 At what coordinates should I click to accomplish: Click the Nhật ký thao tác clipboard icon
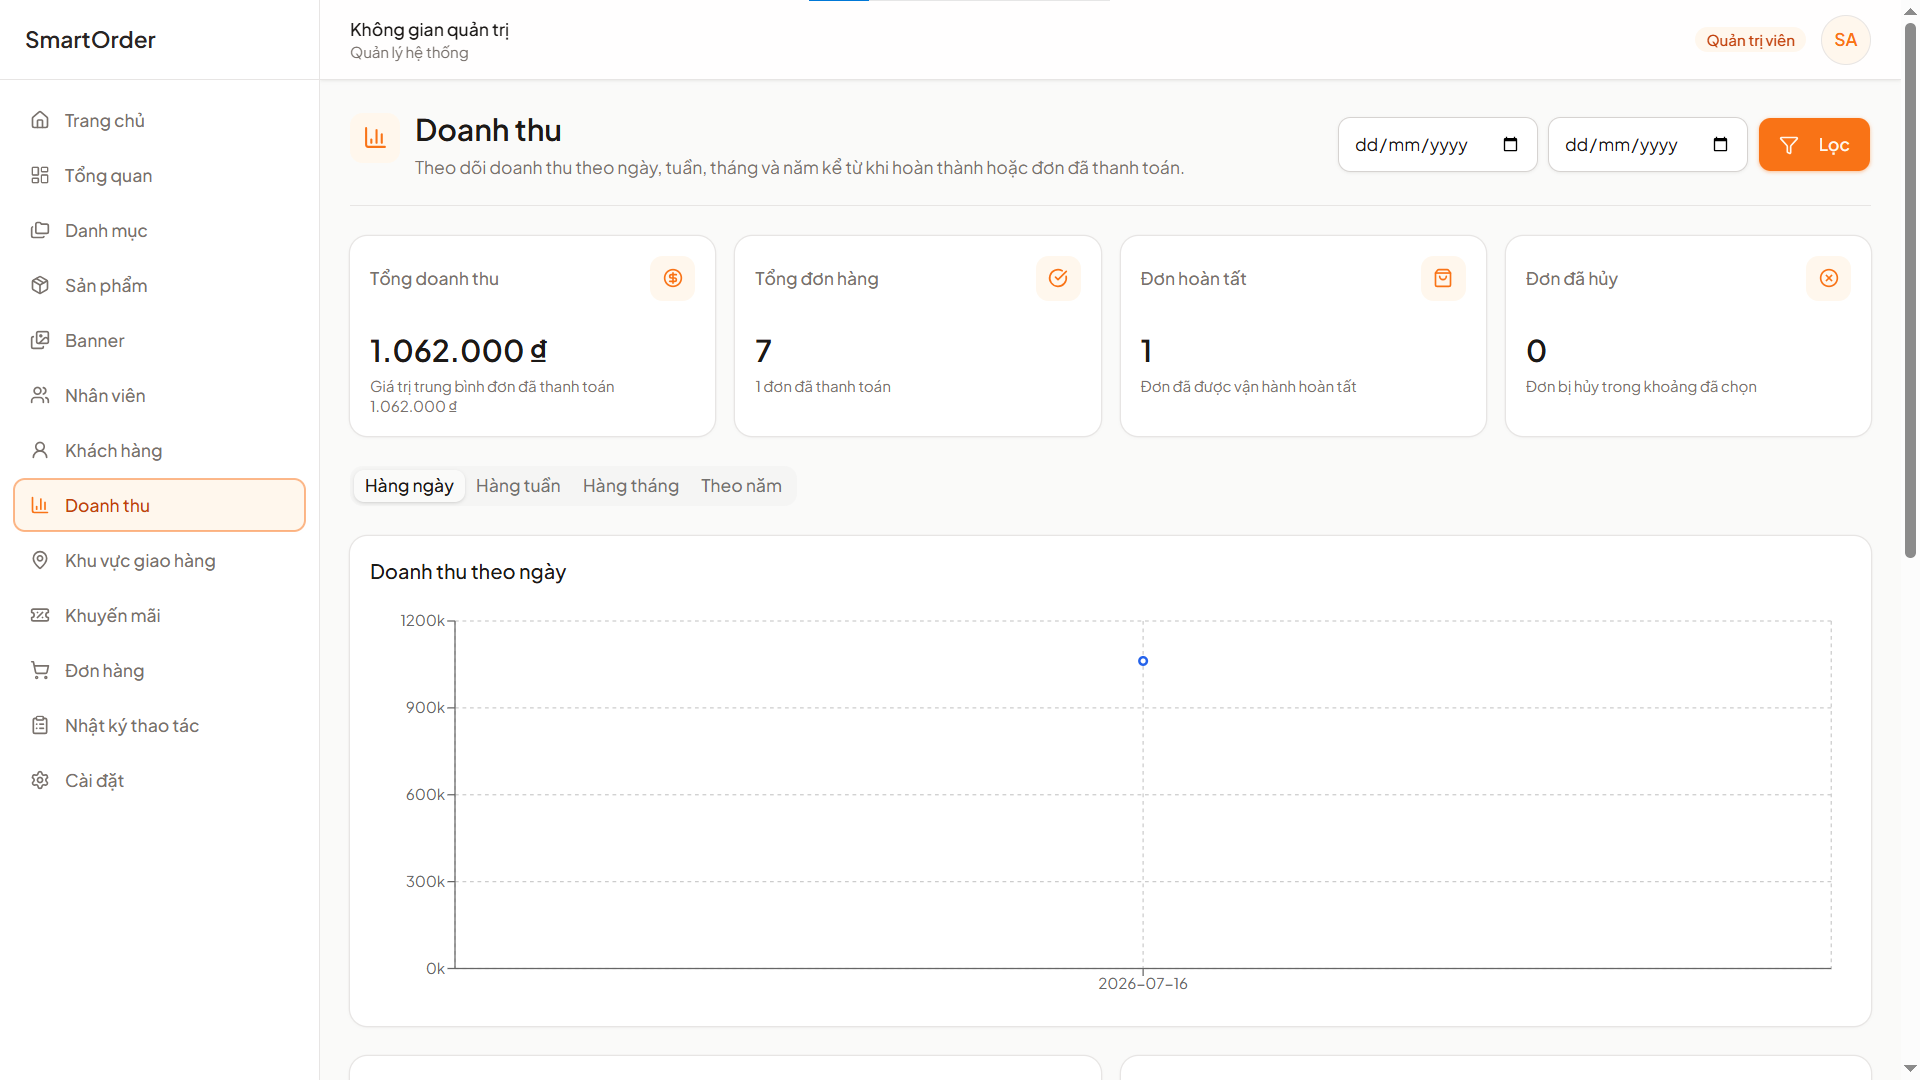point(40,725)
